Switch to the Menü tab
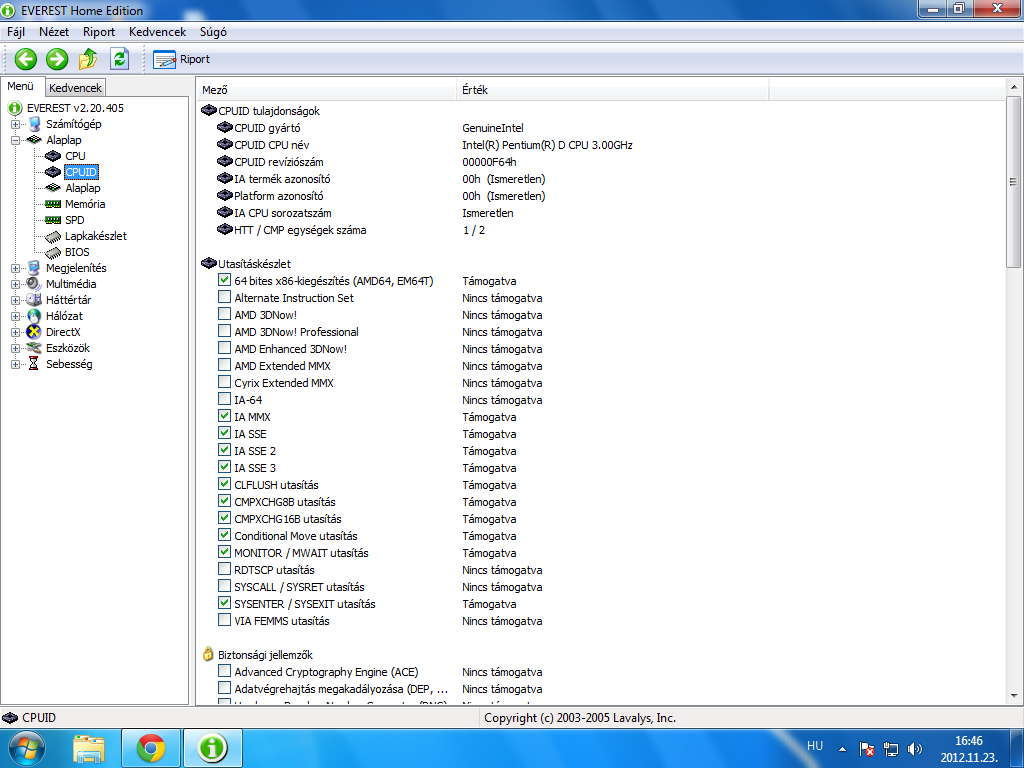 point(21,86)
